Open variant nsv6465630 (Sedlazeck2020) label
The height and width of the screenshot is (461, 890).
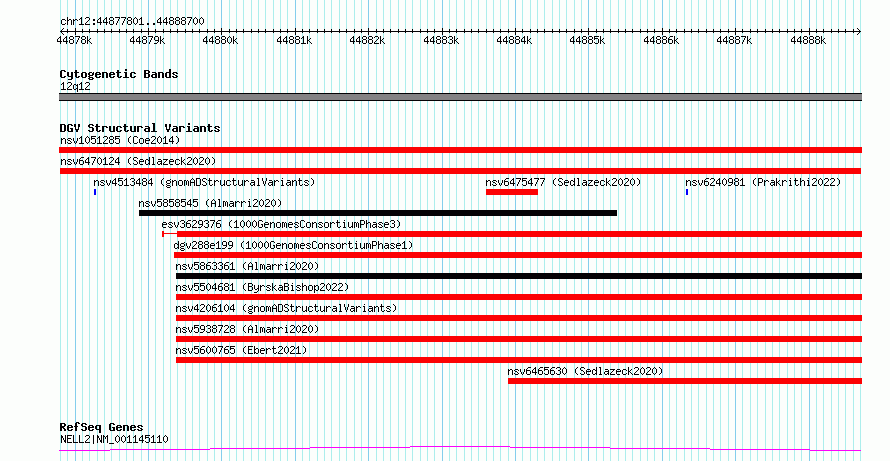click(x=585, y=371)
